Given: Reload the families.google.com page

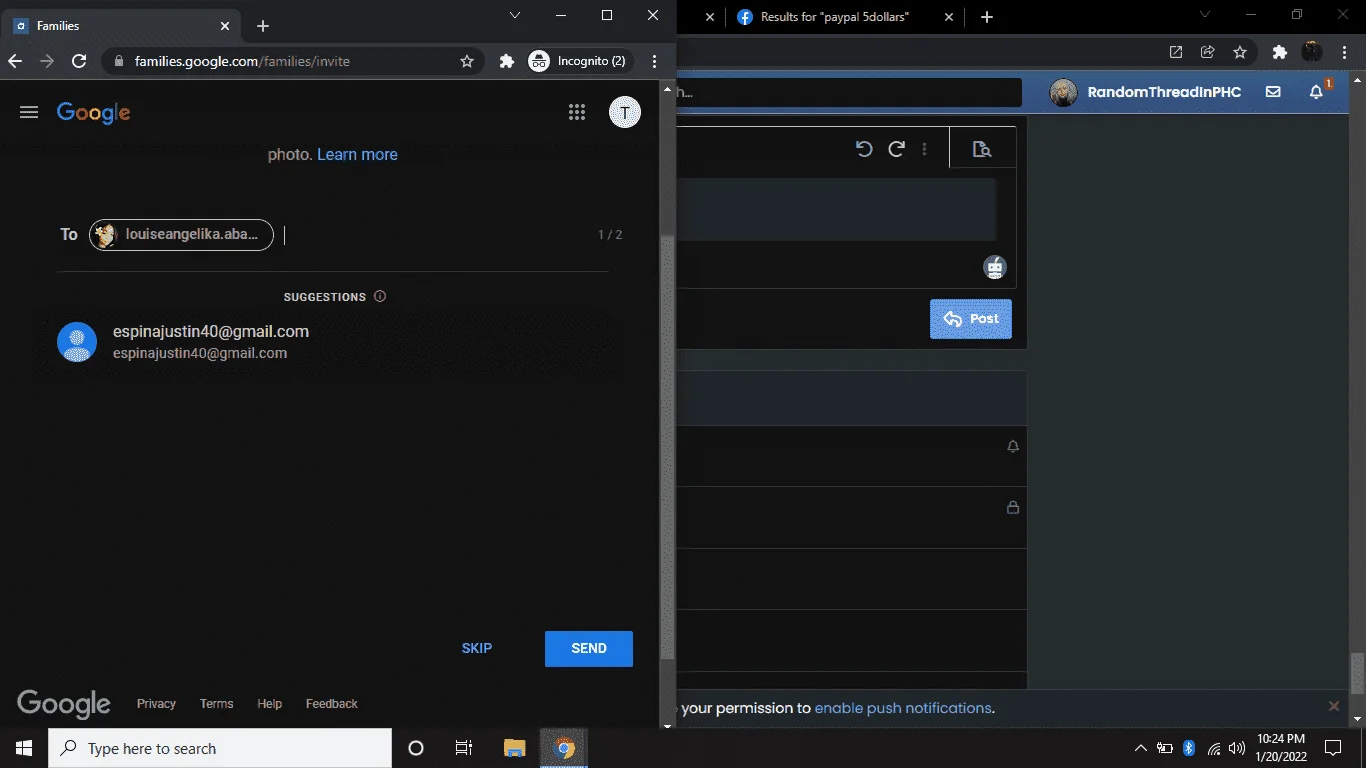Looking at the screenshot, I should [79, 61].
